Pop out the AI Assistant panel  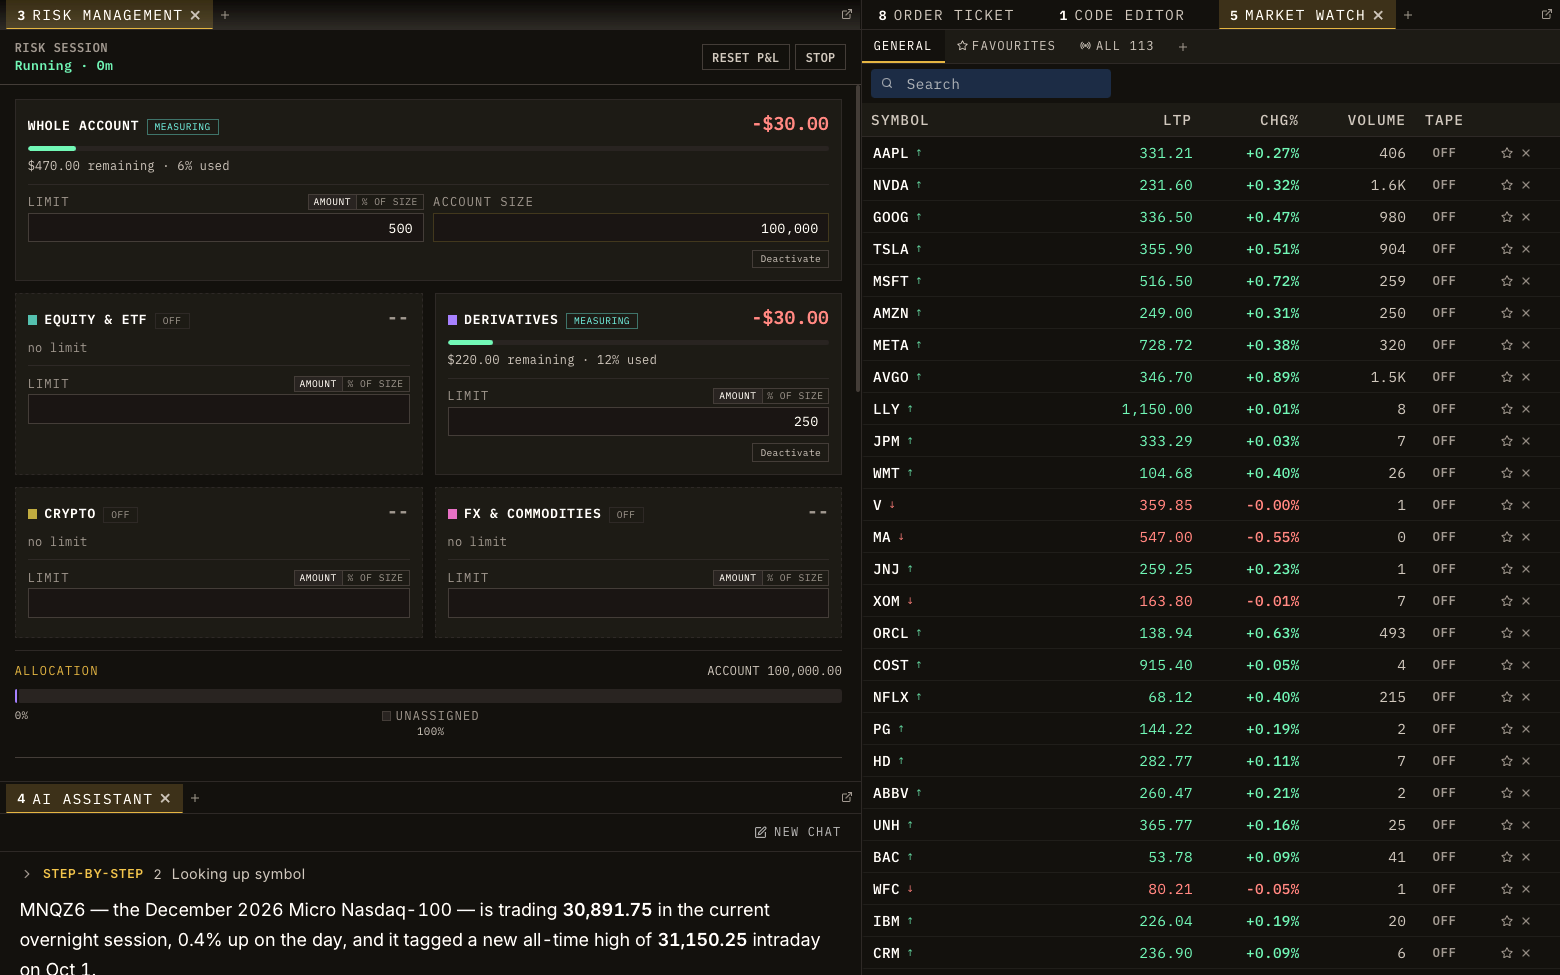[x=847, y=798]
